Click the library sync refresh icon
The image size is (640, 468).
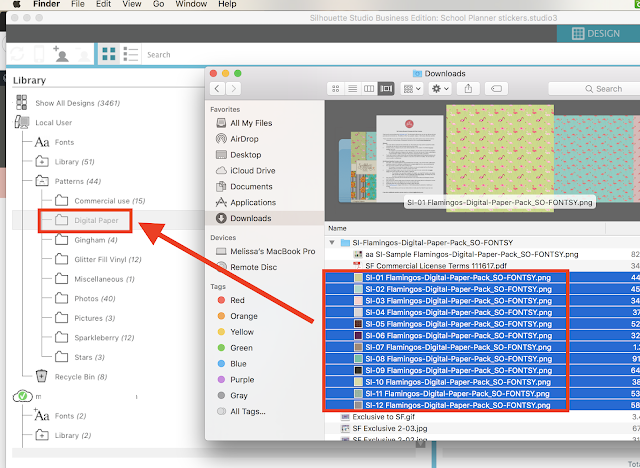coord(17,54)
